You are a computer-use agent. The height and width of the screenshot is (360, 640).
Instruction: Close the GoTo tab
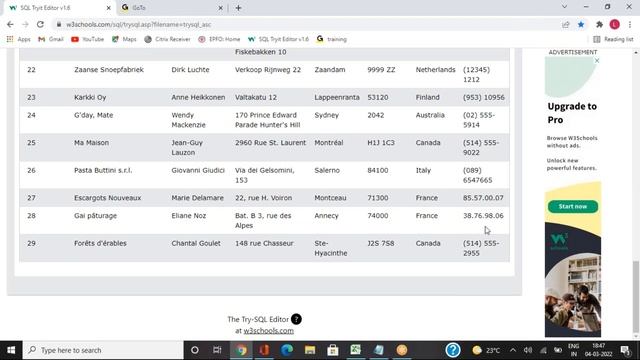220,8
